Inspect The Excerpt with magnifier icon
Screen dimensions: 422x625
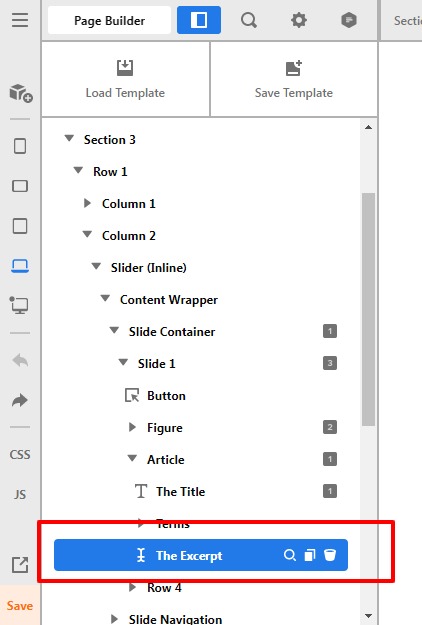(x=290, y=555)
